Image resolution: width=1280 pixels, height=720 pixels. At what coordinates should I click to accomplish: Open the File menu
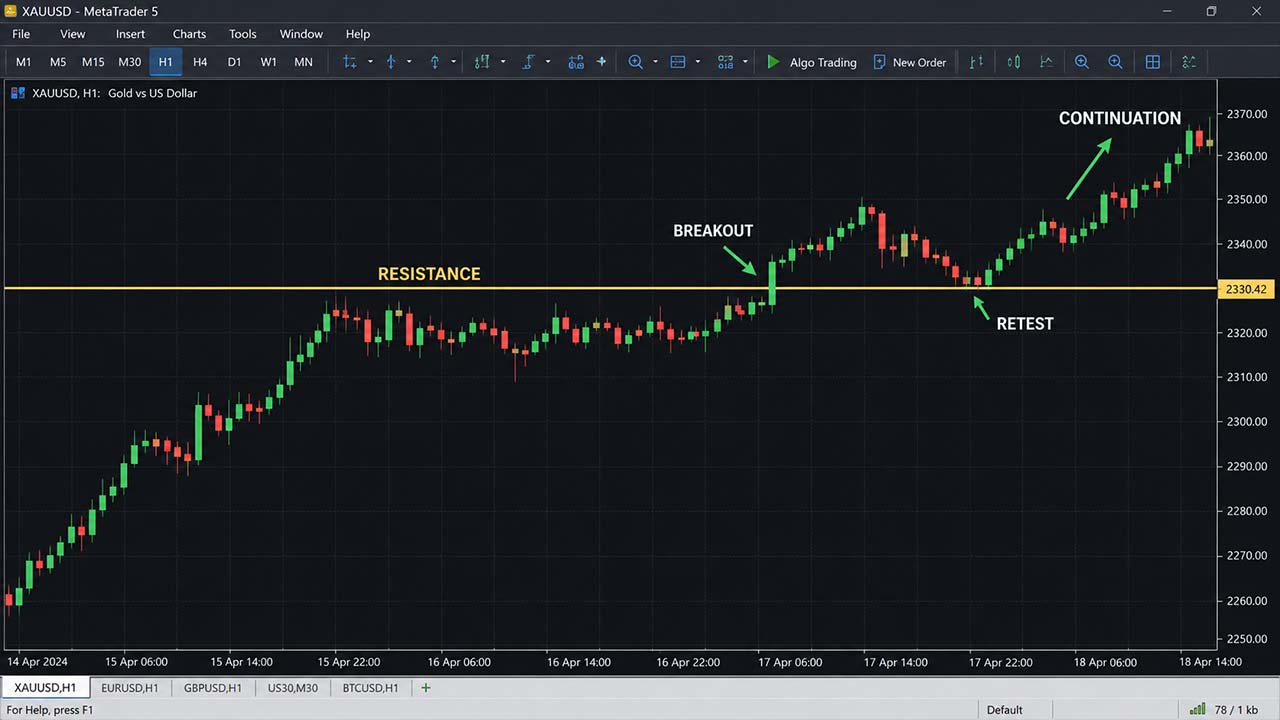[x=21, y=34]
